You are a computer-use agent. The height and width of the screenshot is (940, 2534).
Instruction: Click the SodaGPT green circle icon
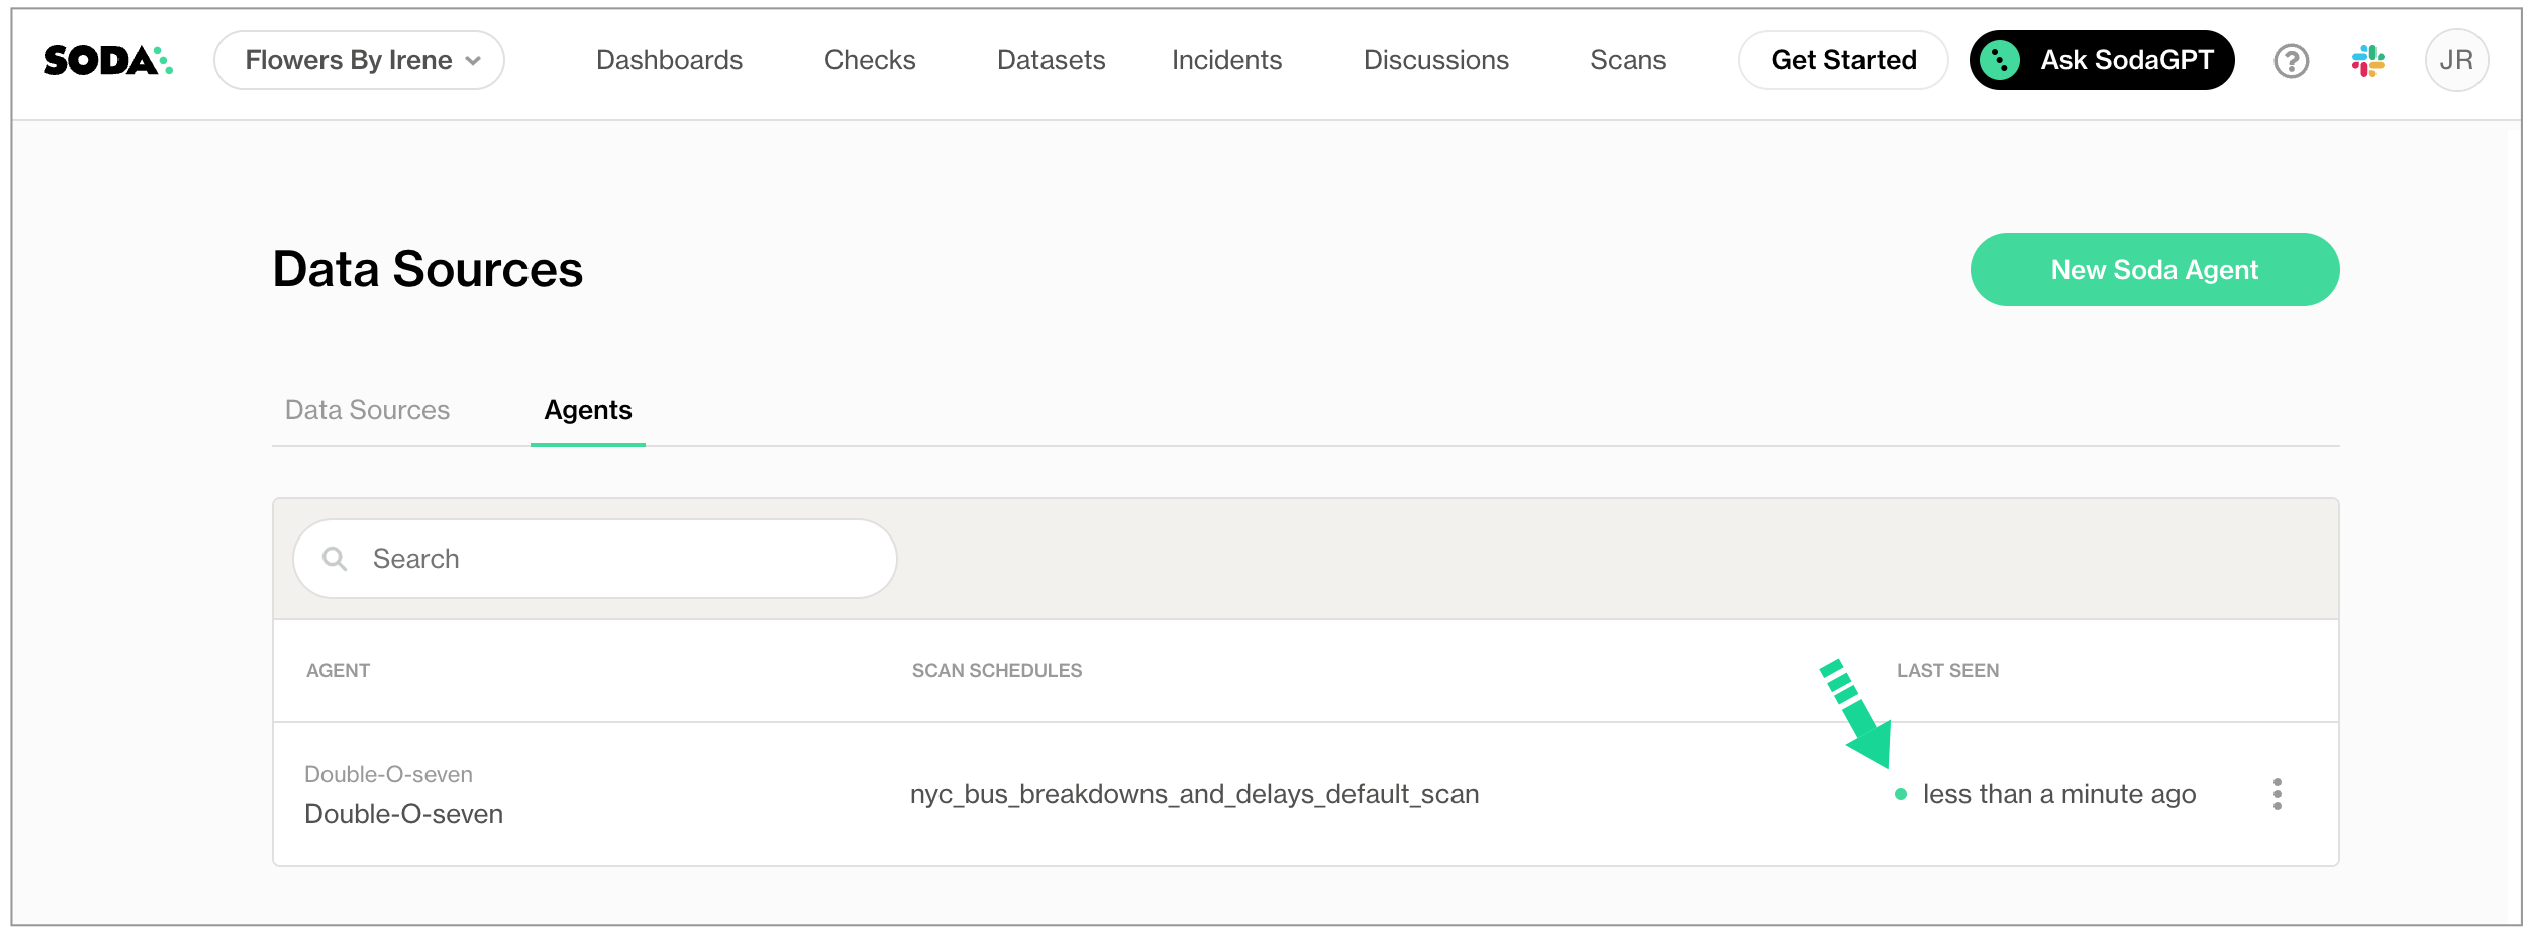click(x=2000, y=61)
